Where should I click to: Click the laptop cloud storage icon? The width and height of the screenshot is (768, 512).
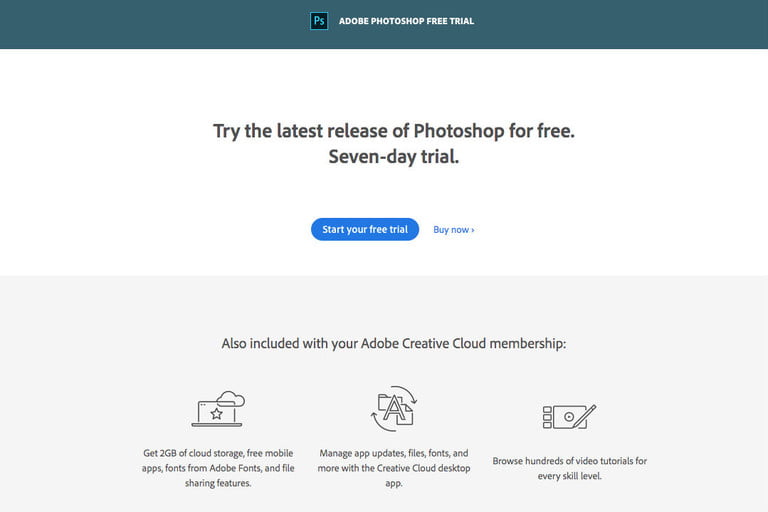coord(218,409)
